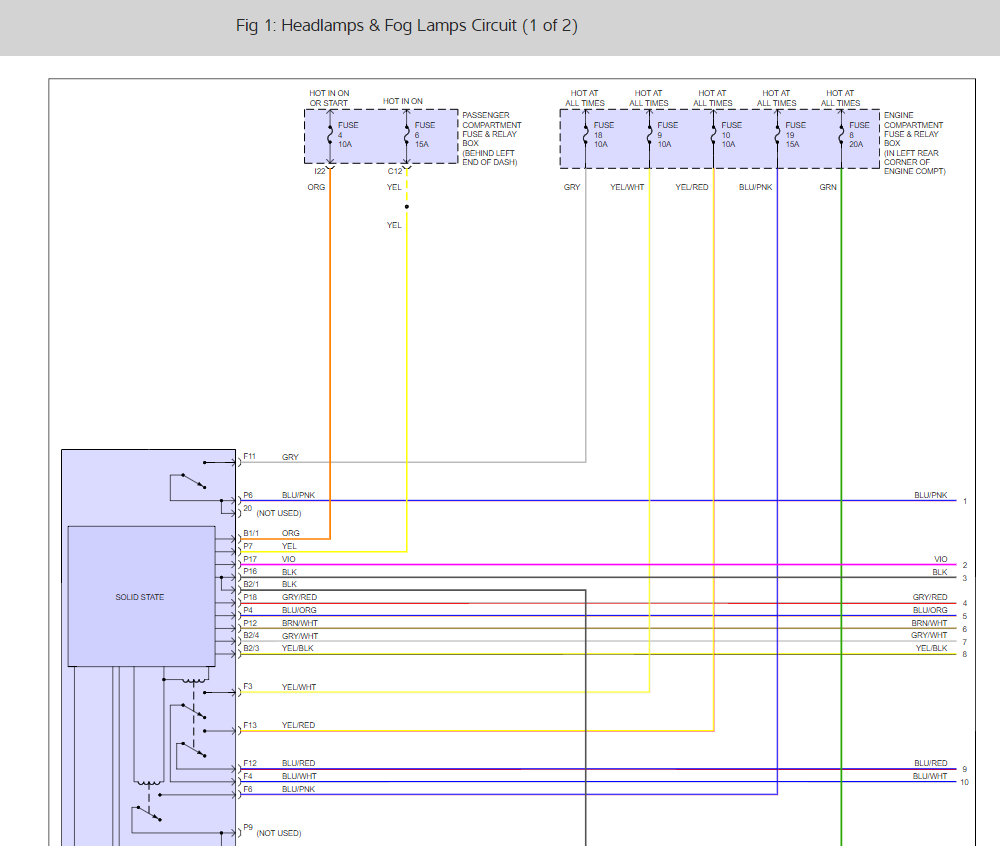Select the "FUSE 8 20A" label
Viewport: 1000px width, 852px height.
pyautogui.click(x=859, y=135)
